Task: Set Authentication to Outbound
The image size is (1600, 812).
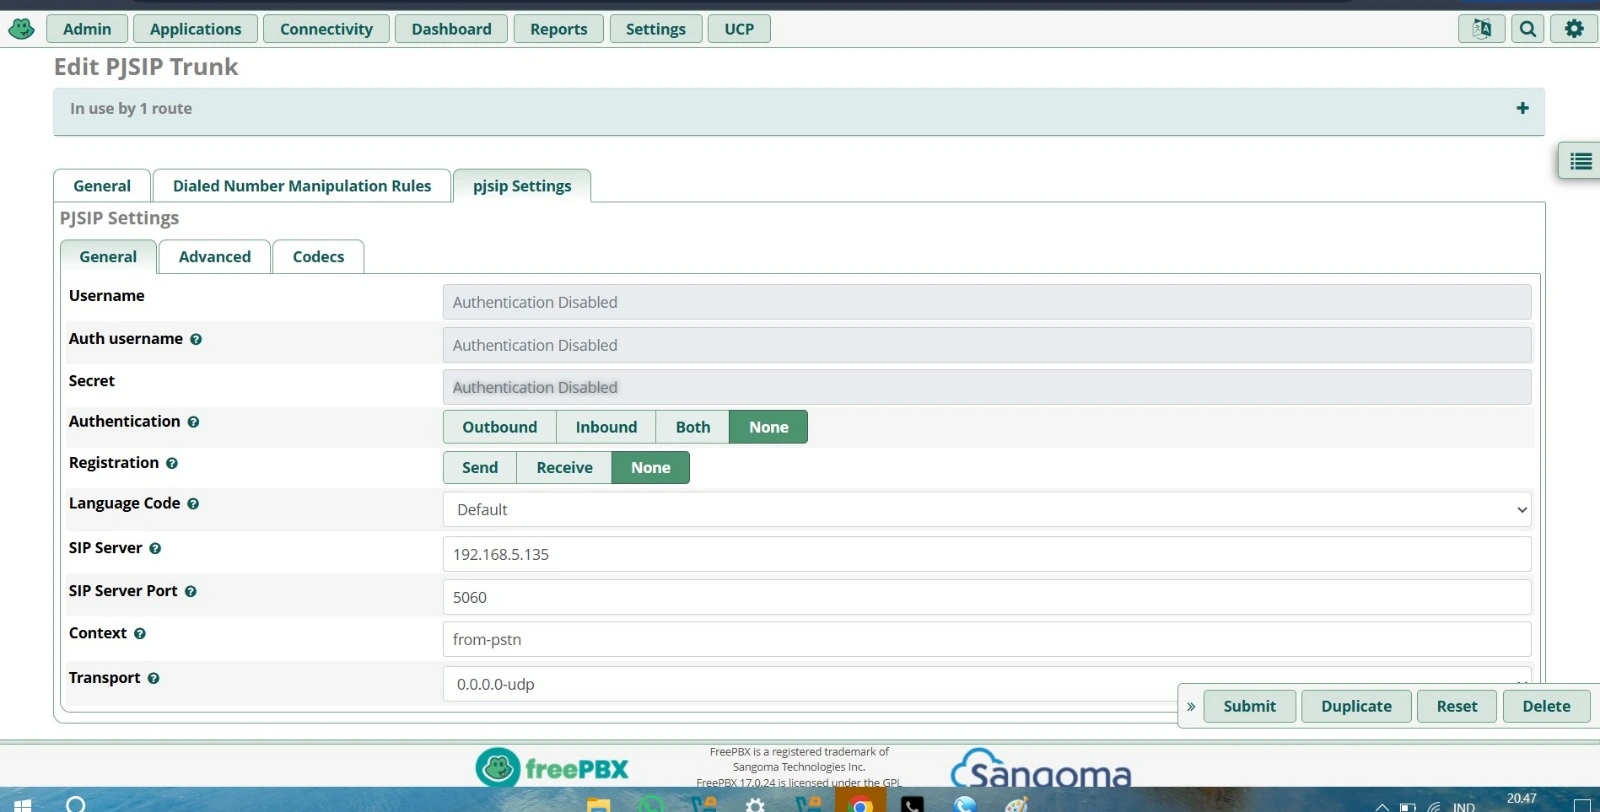Action: point(500,427)
